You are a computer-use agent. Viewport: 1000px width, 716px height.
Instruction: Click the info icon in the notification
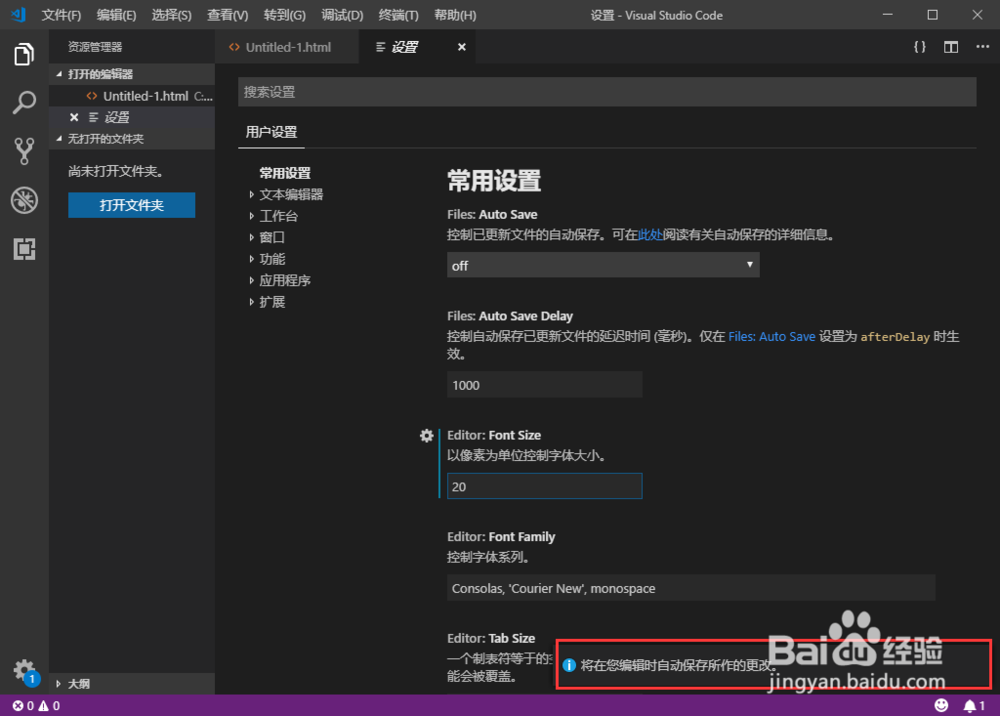click(x=569, y=665)
